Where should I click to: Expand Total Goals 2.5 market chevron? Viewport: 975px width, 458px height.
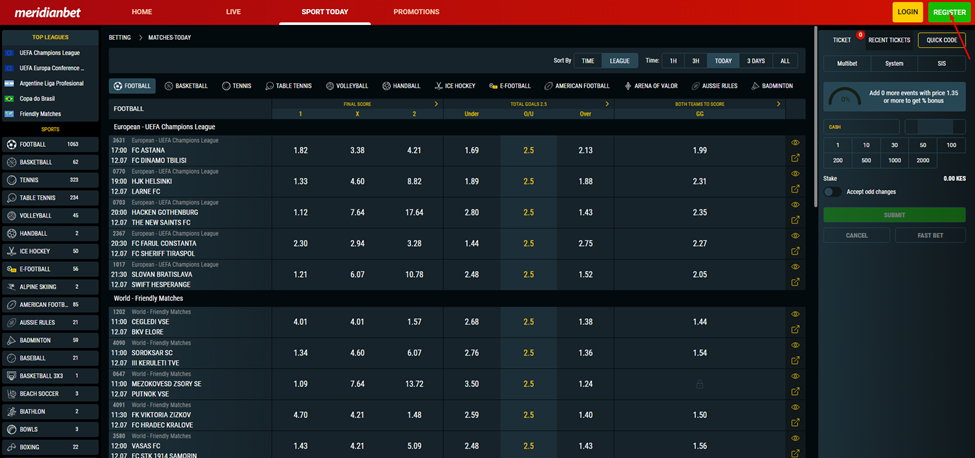pyautogui.click(x=607, y=104)
